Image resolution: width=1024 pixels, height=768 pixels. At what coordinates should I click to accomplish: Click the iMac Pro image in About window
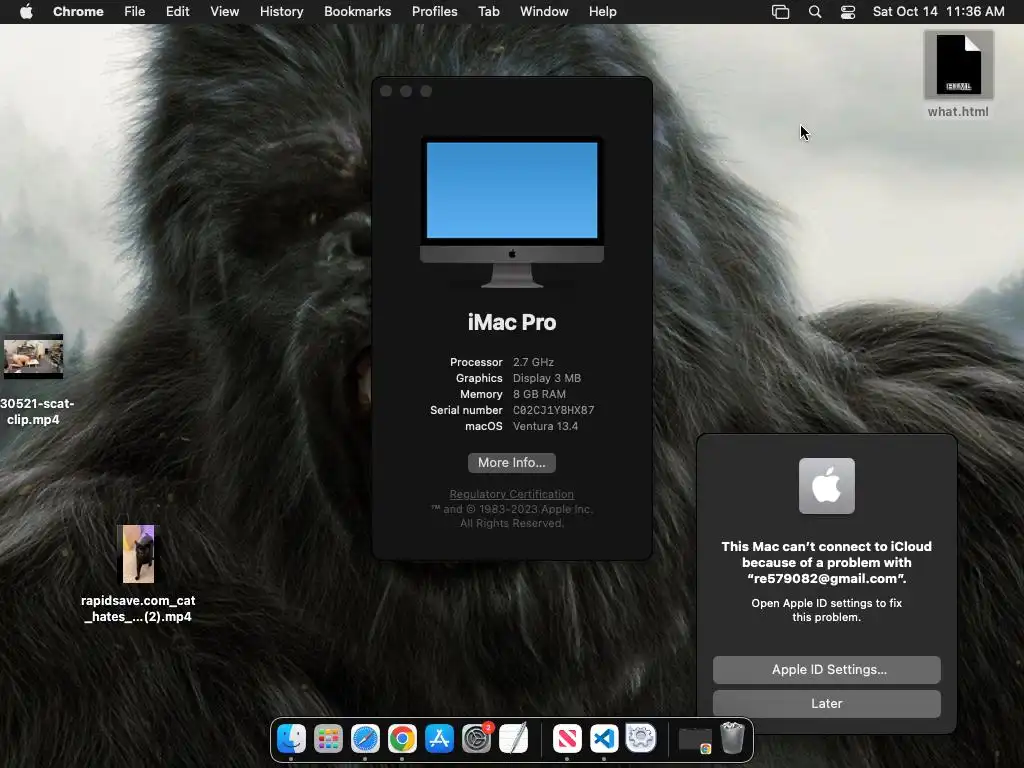(x=512, y=212)
